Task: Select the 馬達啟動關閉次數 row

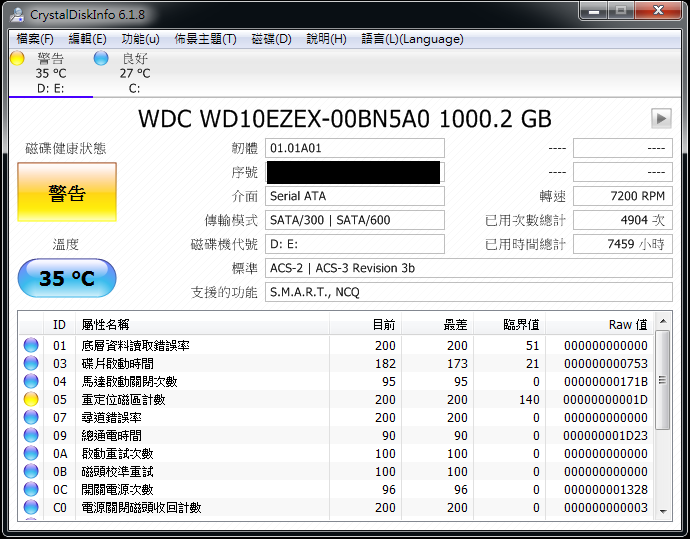Action: [337, 381]
